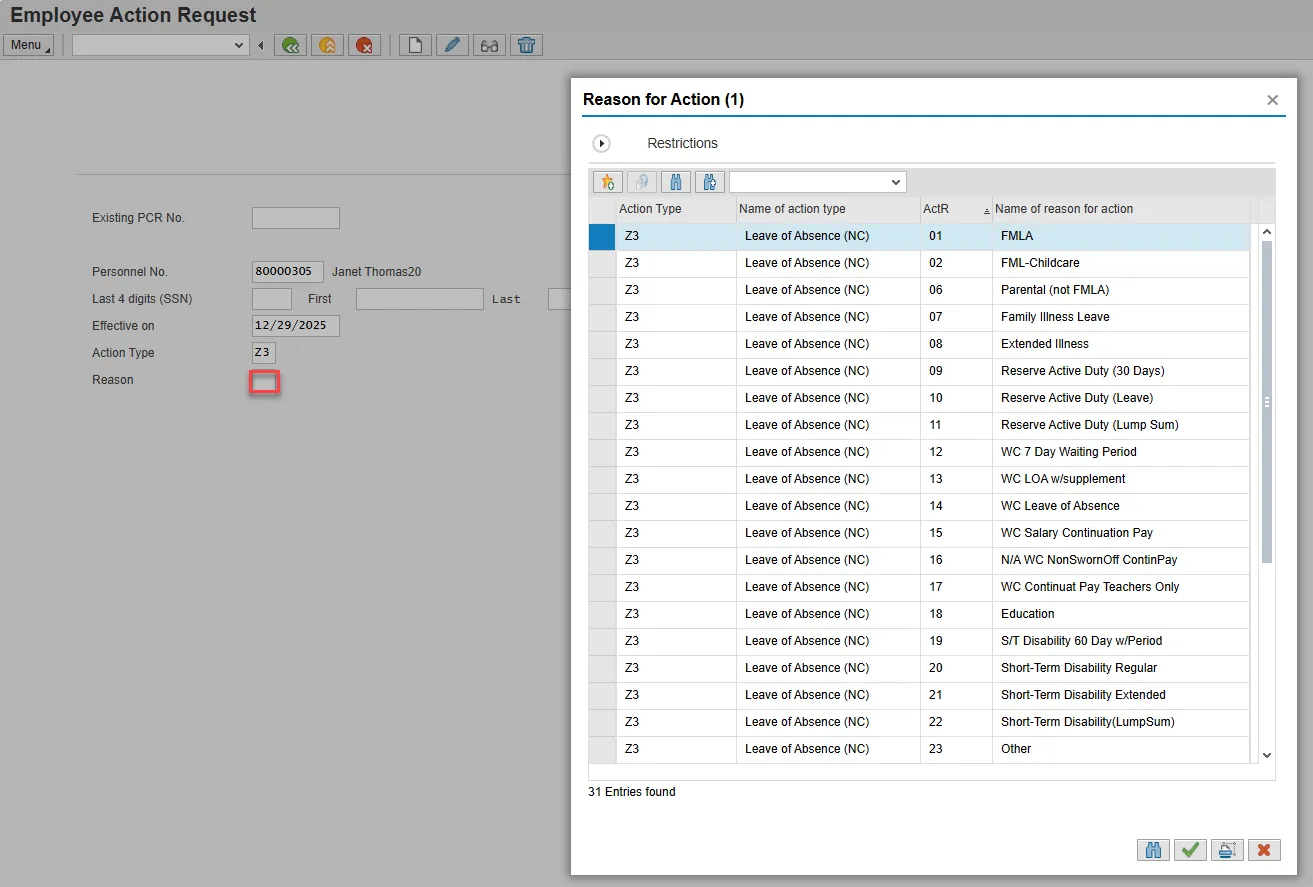1313x887 pixels.
Task: Click the add to favorites star icon
Action: click(x=607, y=182)
